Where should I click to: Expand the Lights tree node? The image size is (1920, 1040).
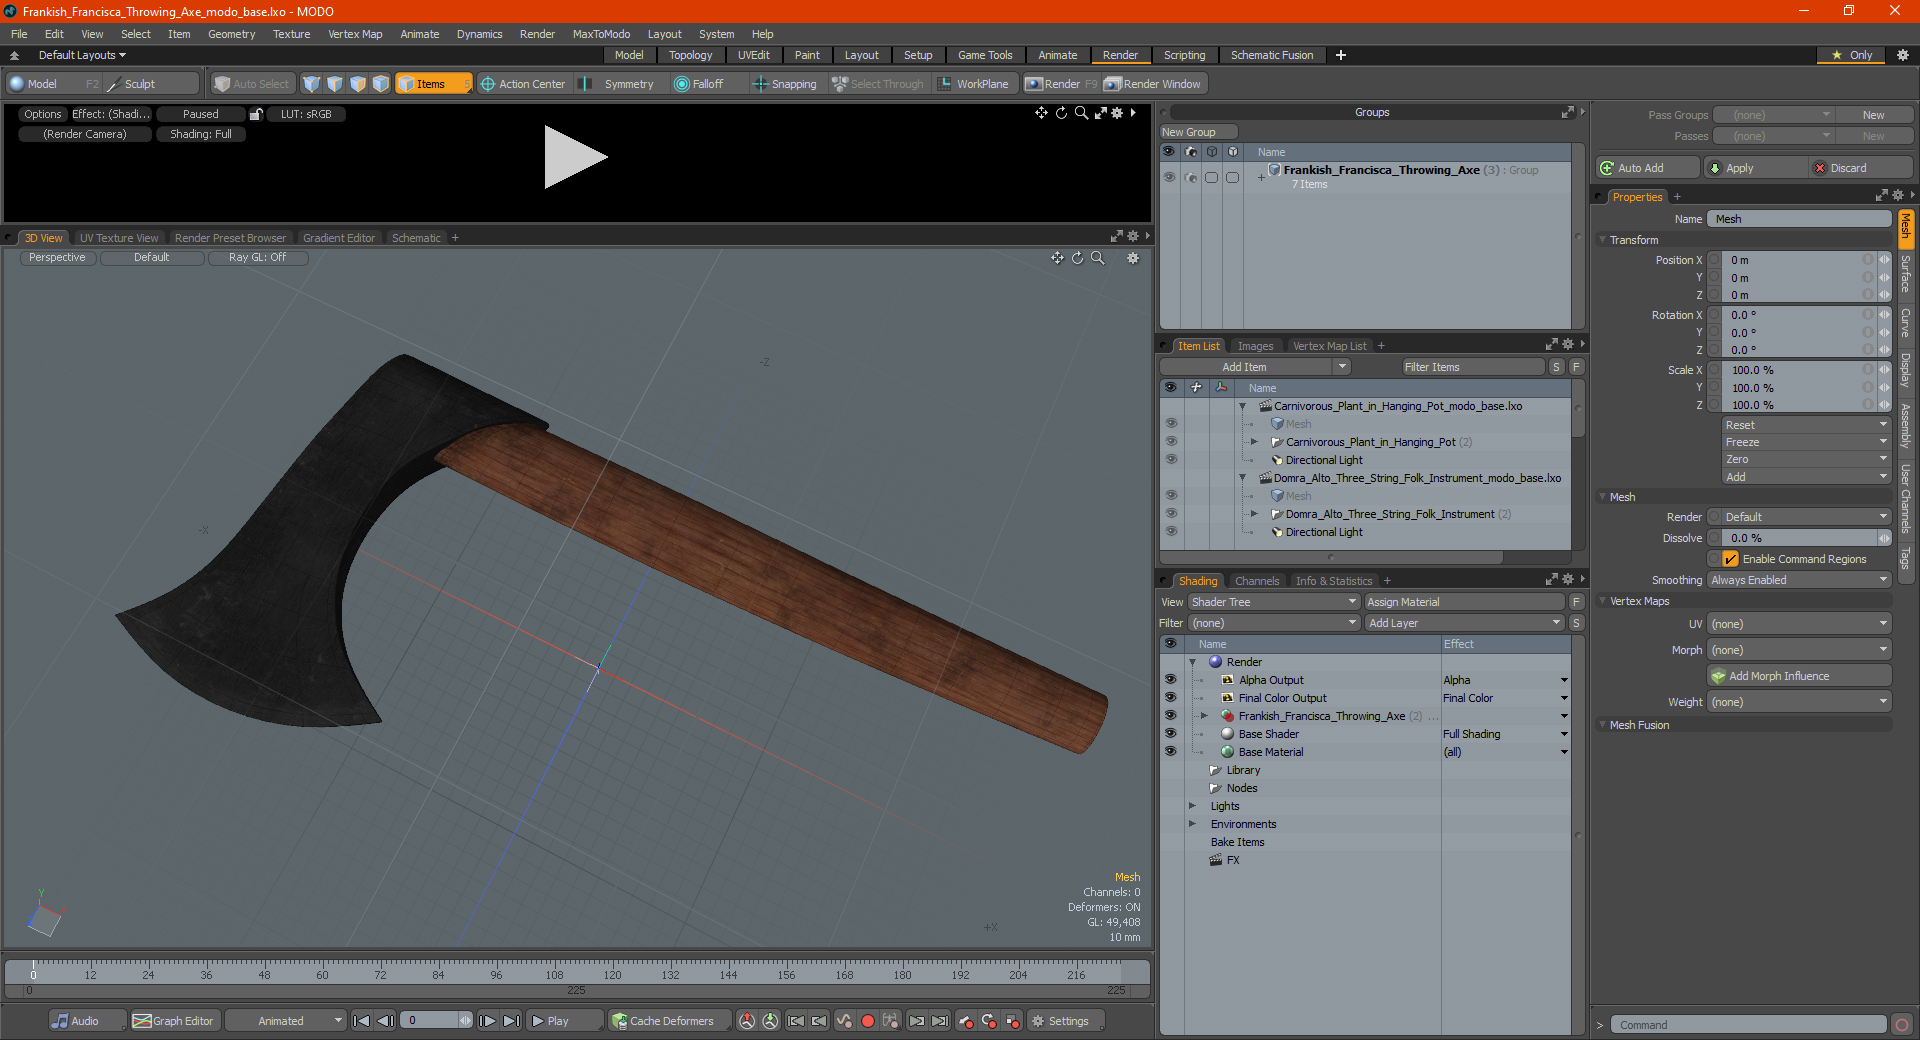[1192, 806]
